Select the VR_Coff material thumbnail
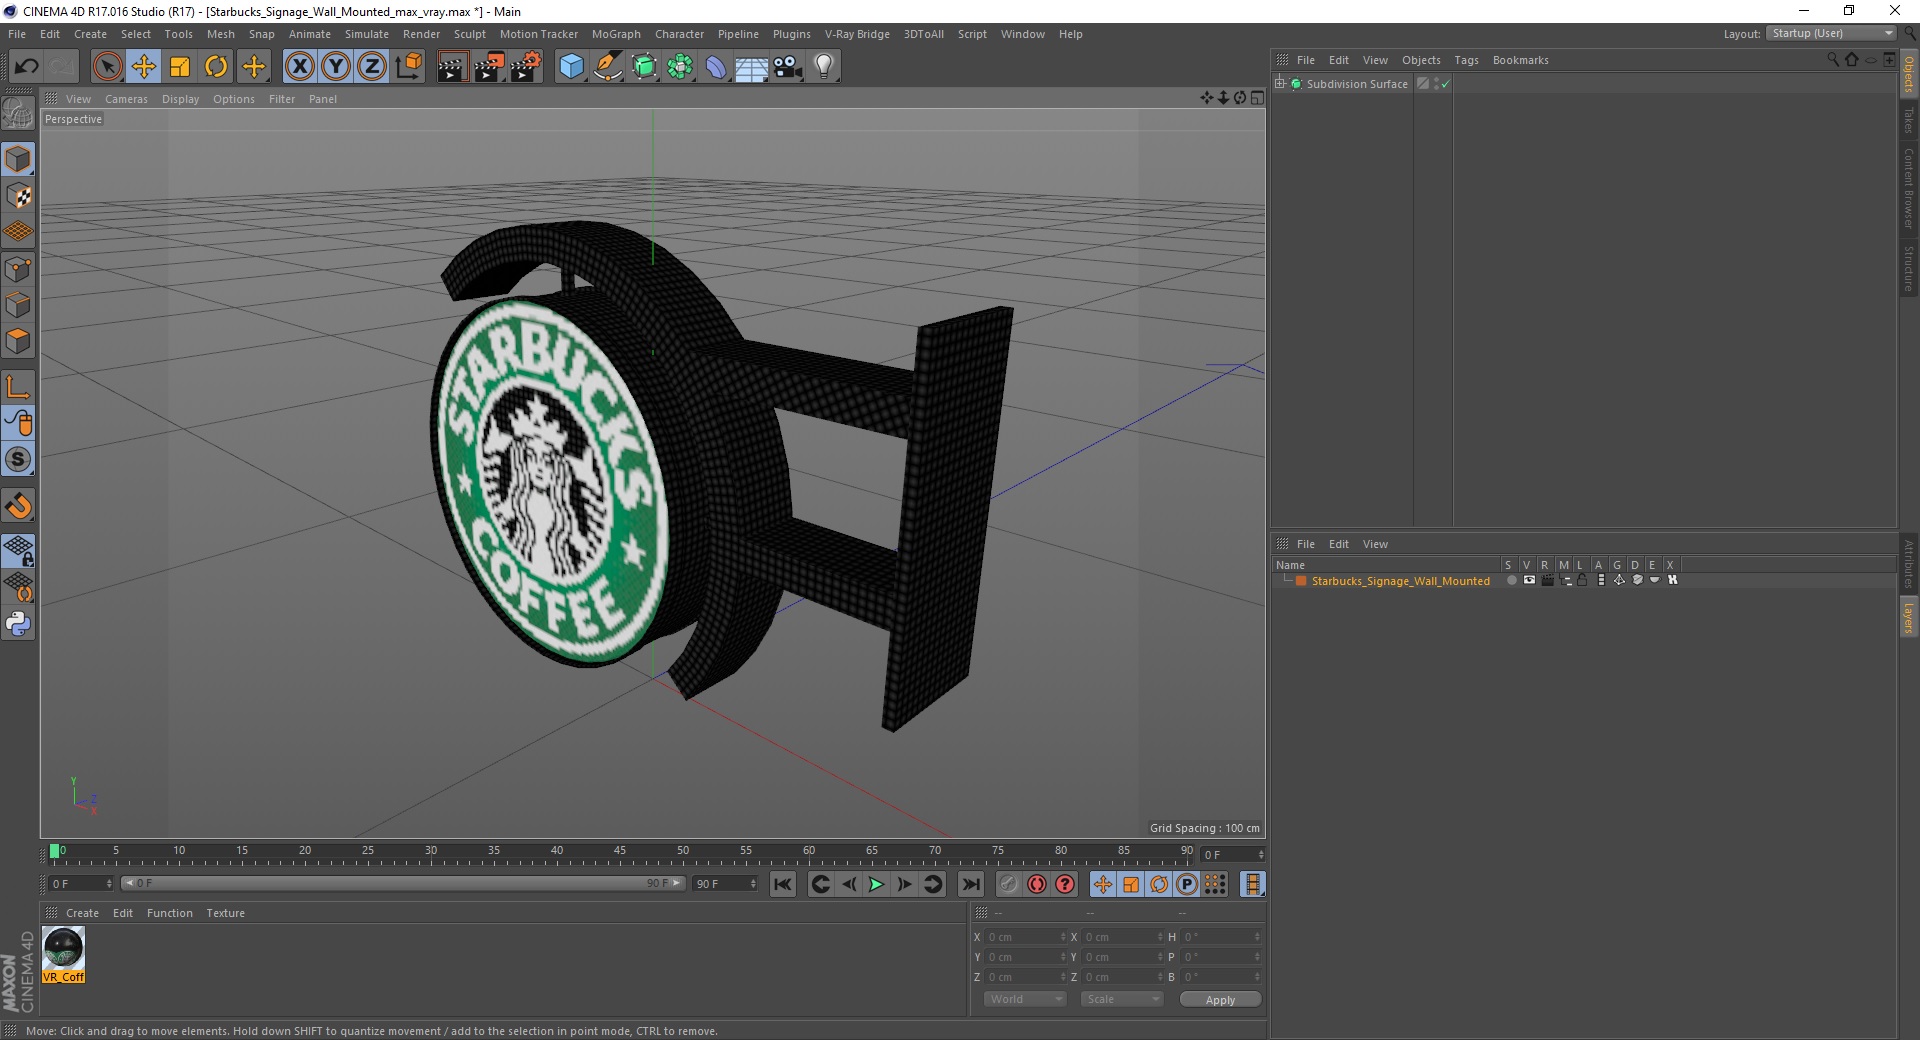The width and height of the screenshot is (1920, 1040). 63,954
